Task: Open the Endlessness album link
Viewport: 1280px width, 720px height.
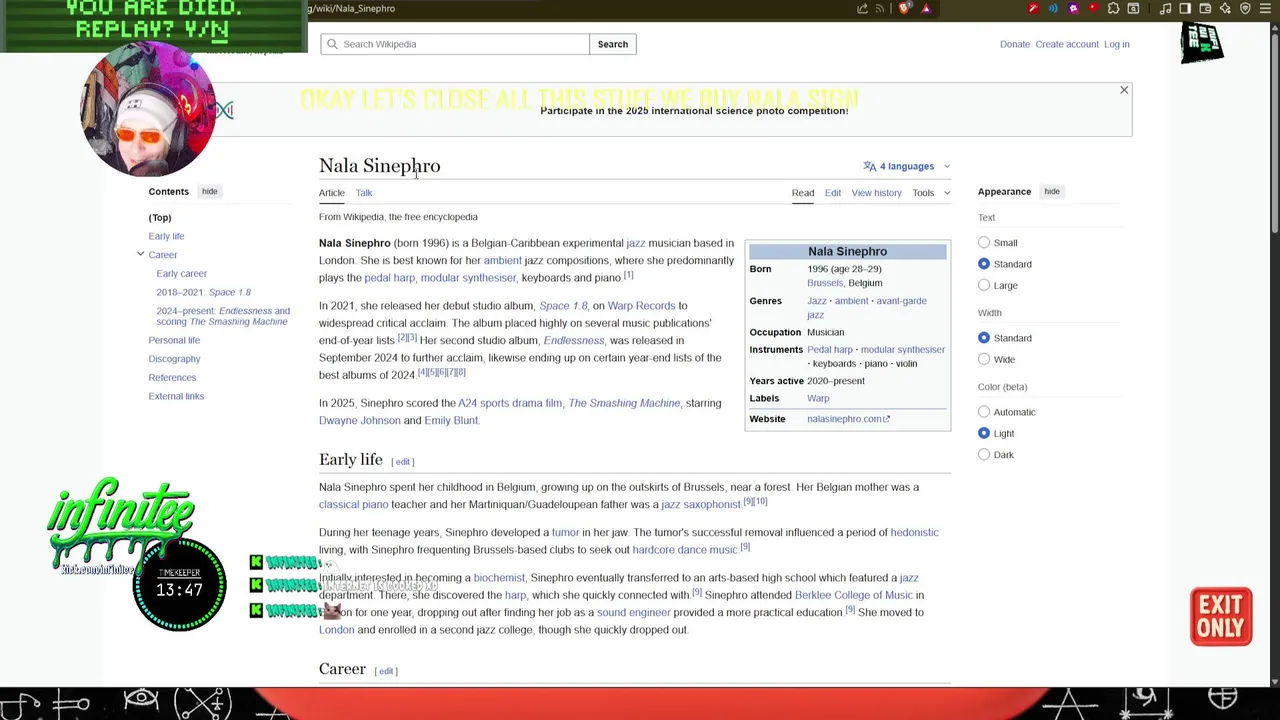Action: click(x=574, y=341)
